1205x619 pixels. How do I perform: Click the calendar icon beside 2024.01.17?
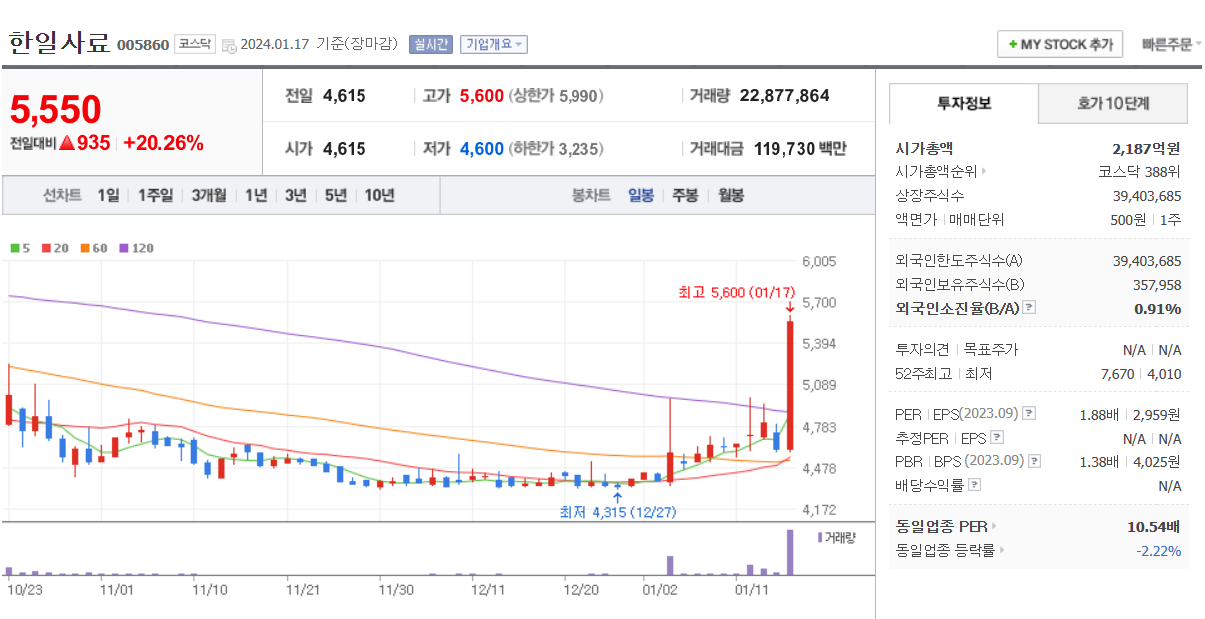229,45
